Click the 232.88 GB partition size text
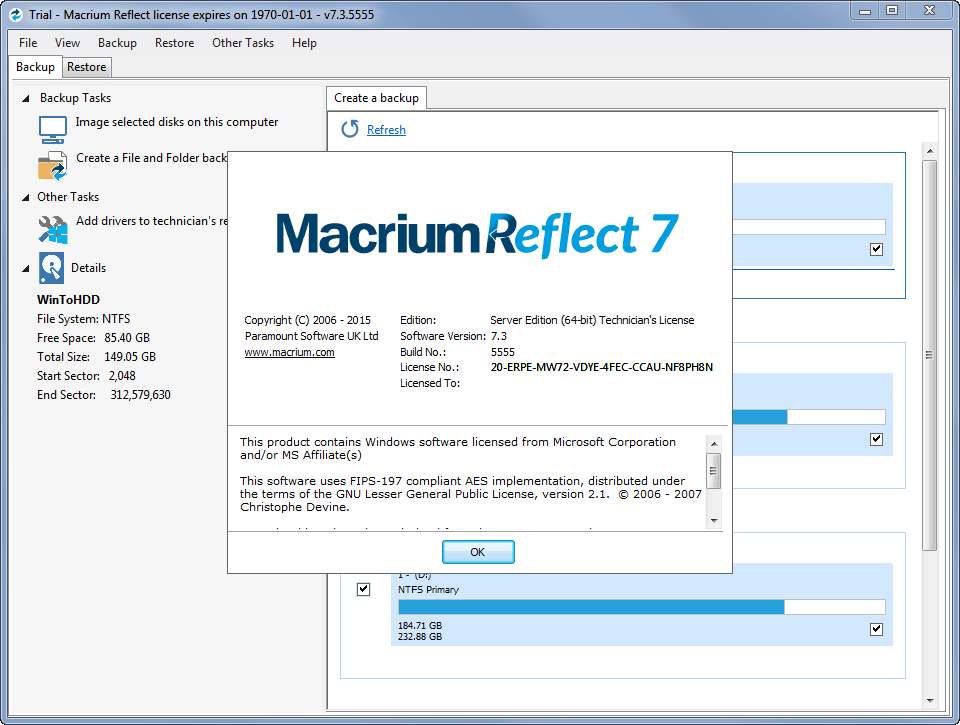 420,637
